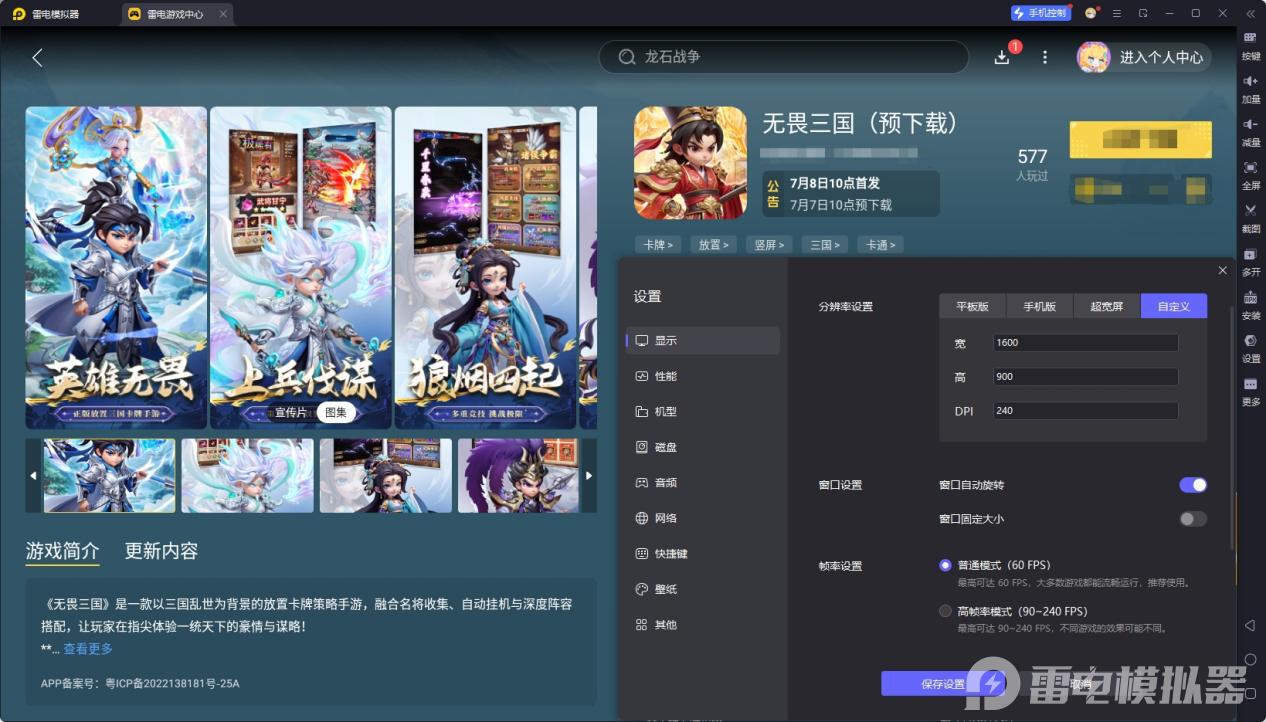Open the three-dot more options menu
The width and height of the screenshot is (1266, 722).
click(x=1045, y=58)
